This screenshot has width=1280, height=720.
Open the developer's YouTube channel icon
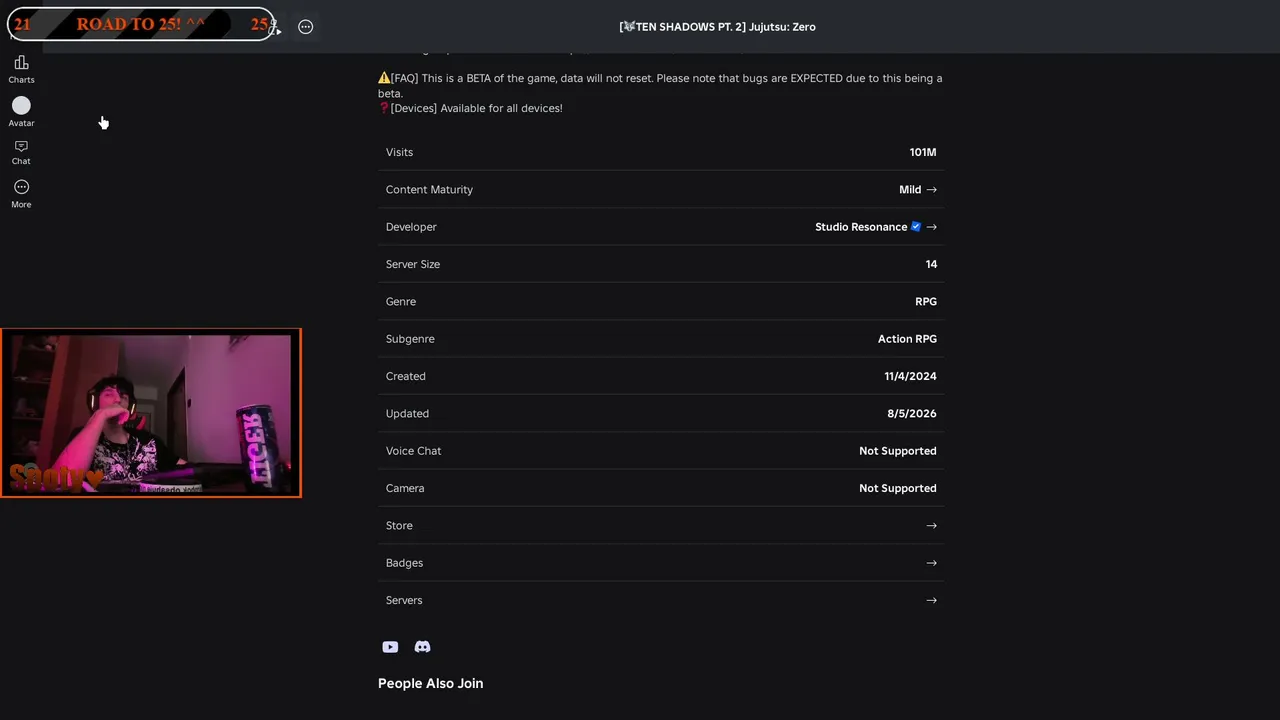(x=390, y=647)
